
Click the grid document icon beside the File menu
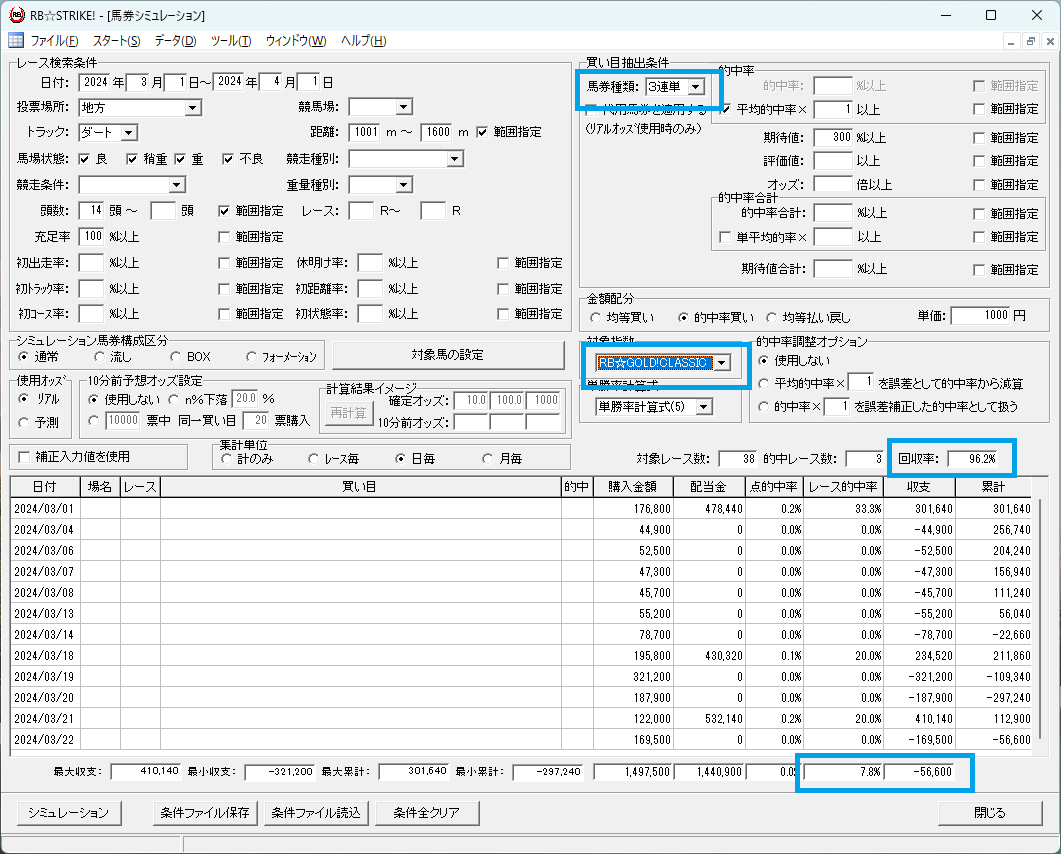[x=16, y=41]
